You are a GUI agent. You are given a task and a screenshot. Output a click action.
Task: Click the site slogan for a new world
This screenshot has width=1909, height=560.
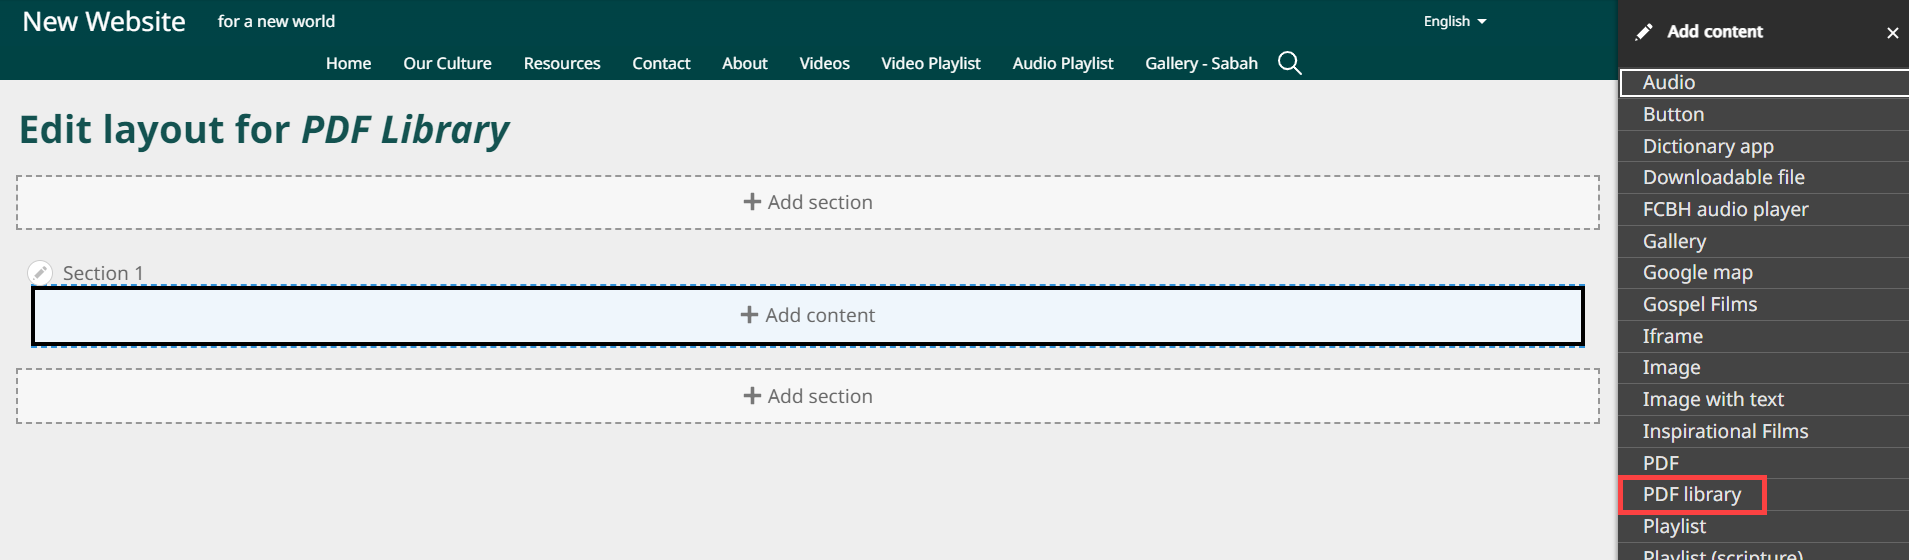click(276, 21)
